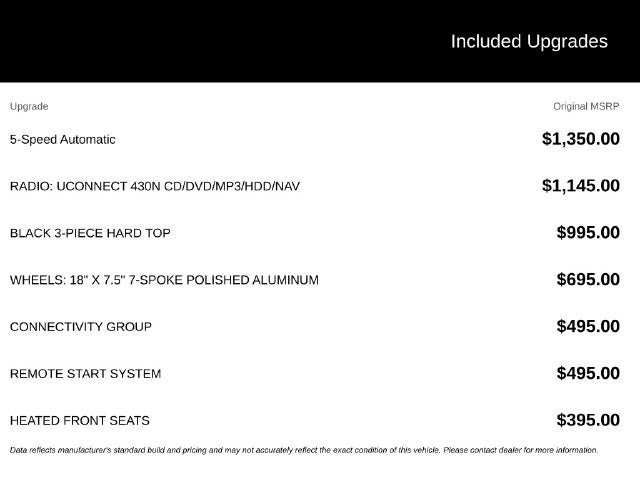Select the Upgrade column header

click(29, 107)
